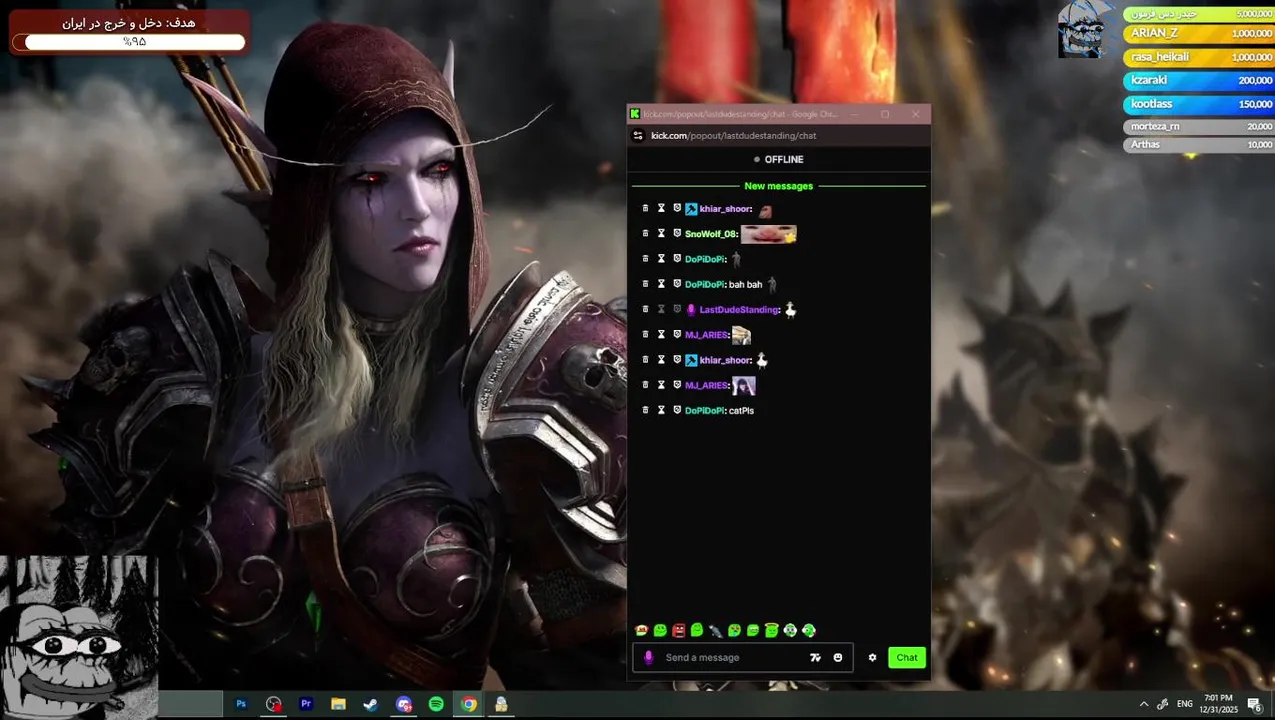Open Photoshop from the taskbar
The image size is (1275, 720).
point(241,704)
